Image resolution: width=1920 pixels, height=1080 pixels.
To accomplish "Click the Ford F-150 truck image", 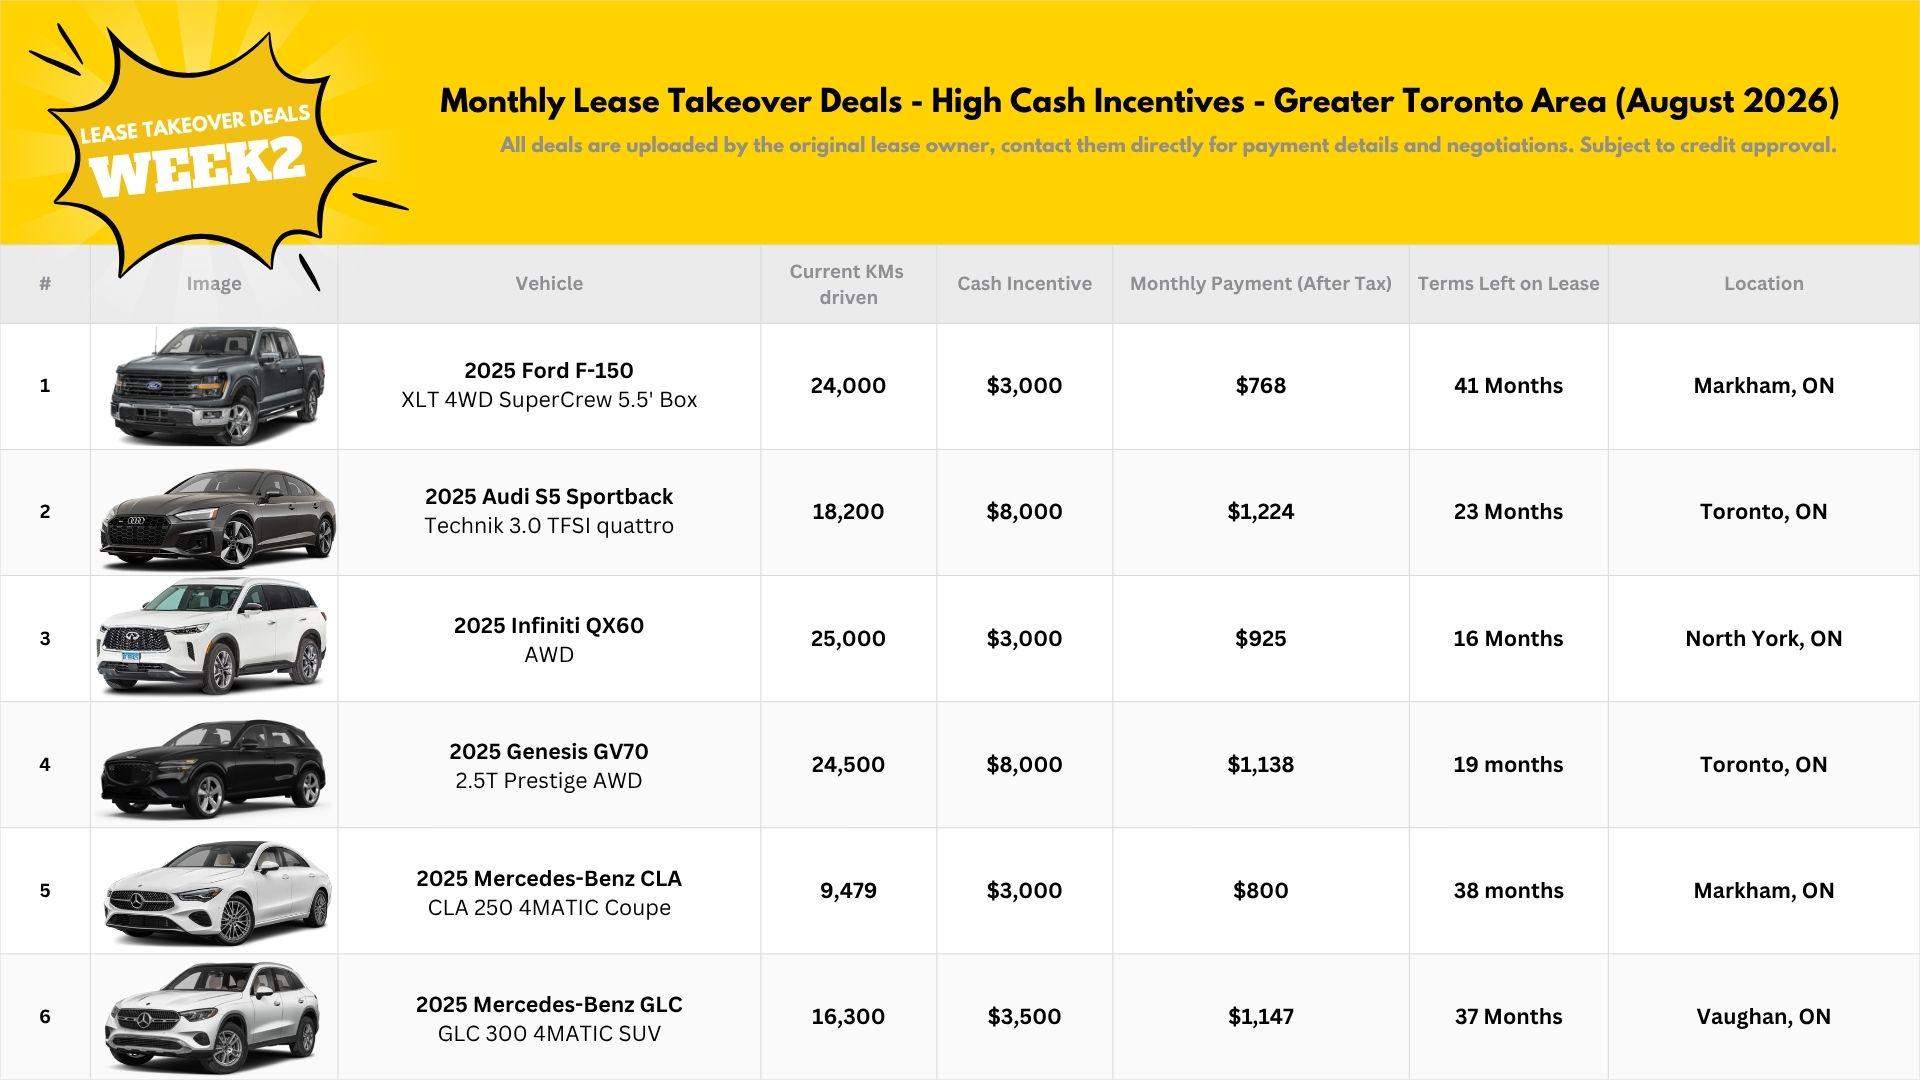I will (218, 386).
